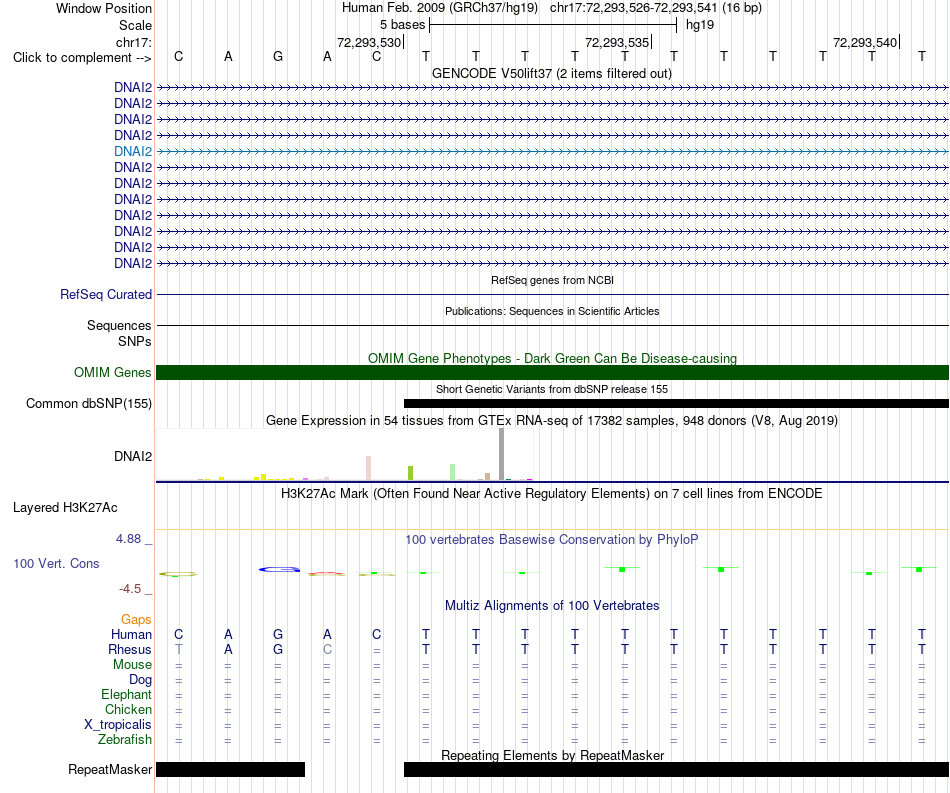Image resolution: width=950 pixels, height=793 pixels.
Task: Select the Zebrafish species label
Action: pos(125,740)
